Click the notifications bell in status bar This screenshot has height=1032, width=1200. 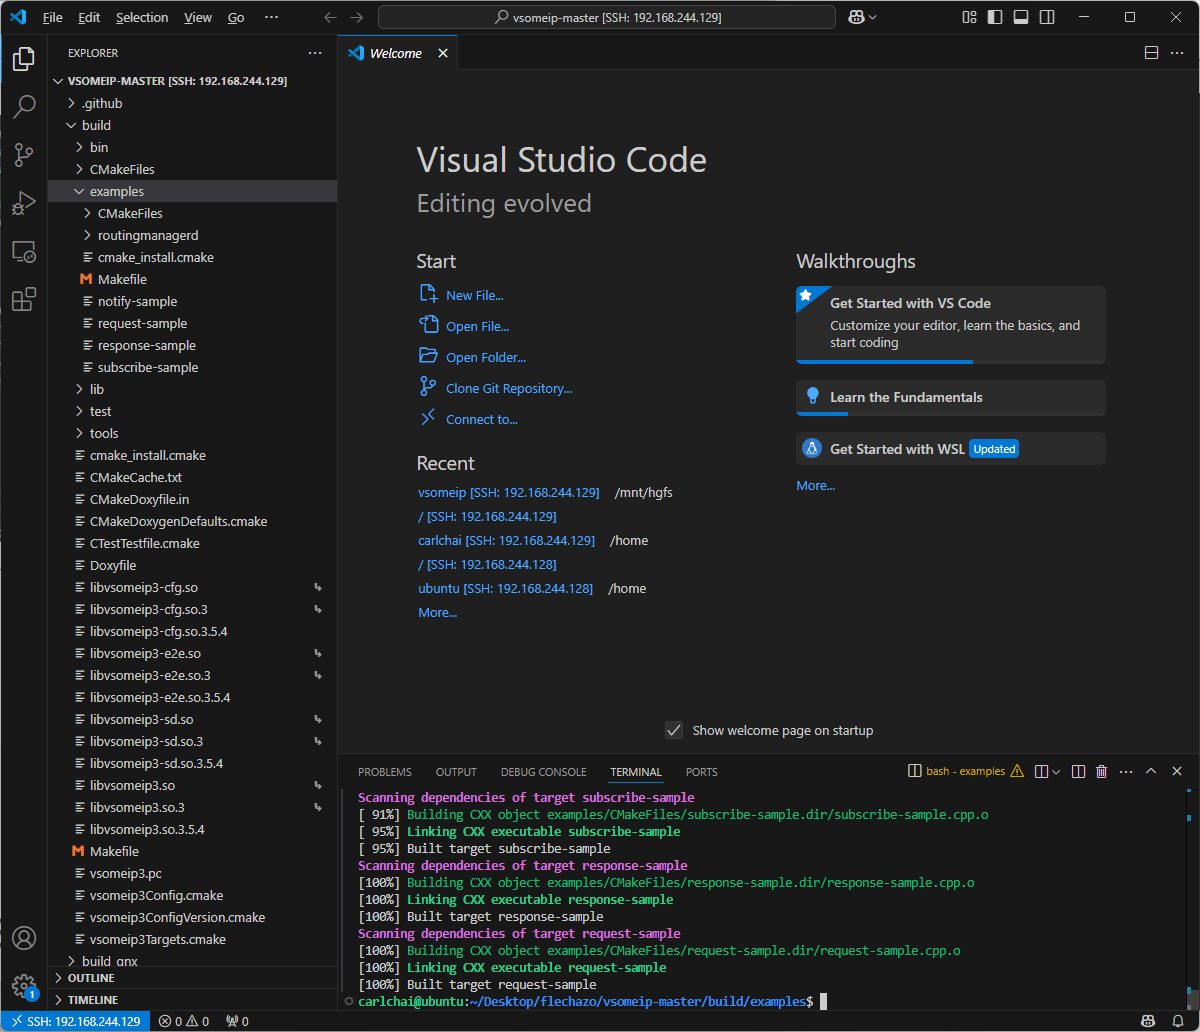point(1180,1021)
